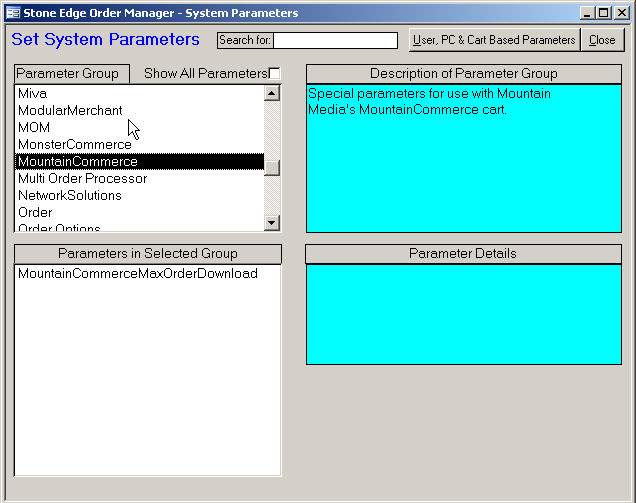The image size is (636, 503).
Task: Select MonsterCommerce parameter group
Action: point(139,144)
